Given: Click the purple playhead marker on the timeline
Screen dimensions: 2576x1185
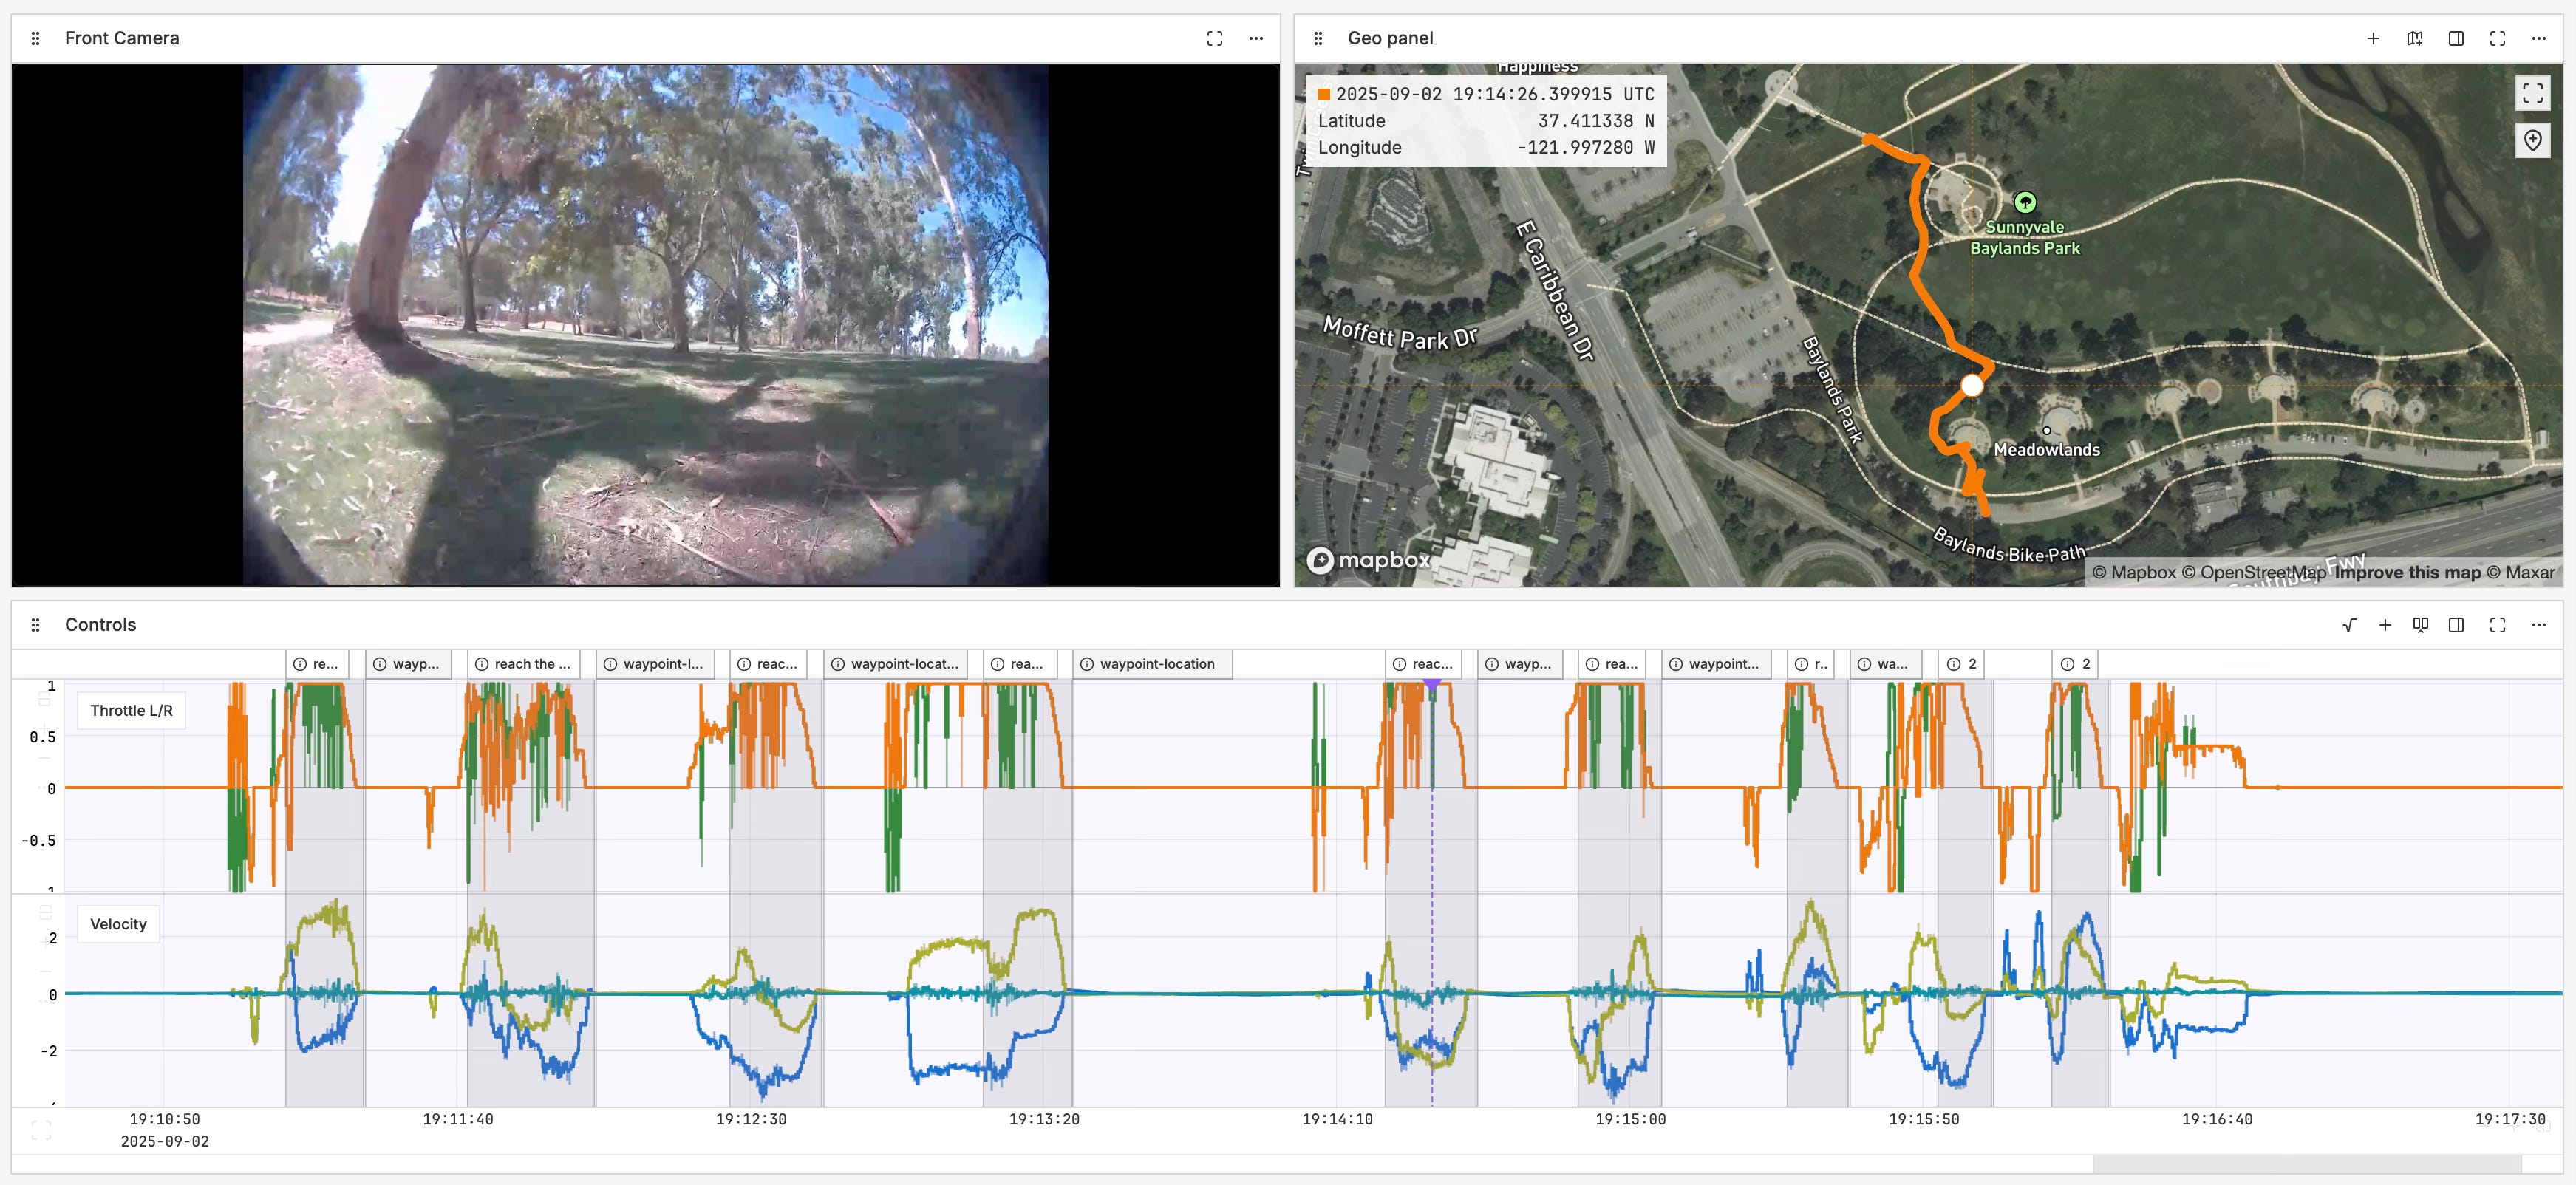Looking at the screenshot, I should (1432, 685).
